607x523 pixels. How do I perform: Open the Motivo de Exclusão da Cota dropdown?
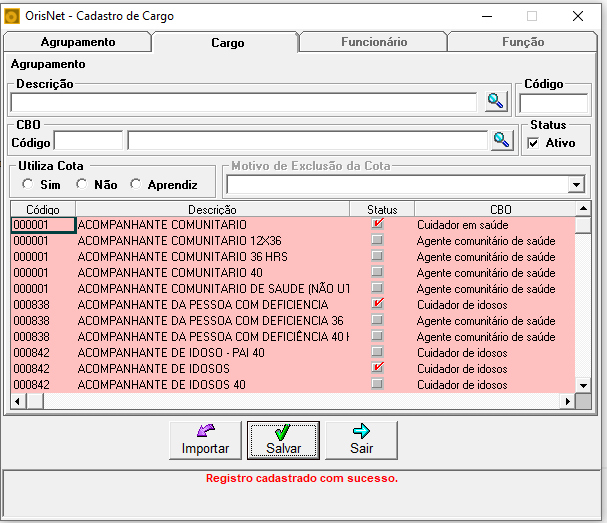pos(576,185)
